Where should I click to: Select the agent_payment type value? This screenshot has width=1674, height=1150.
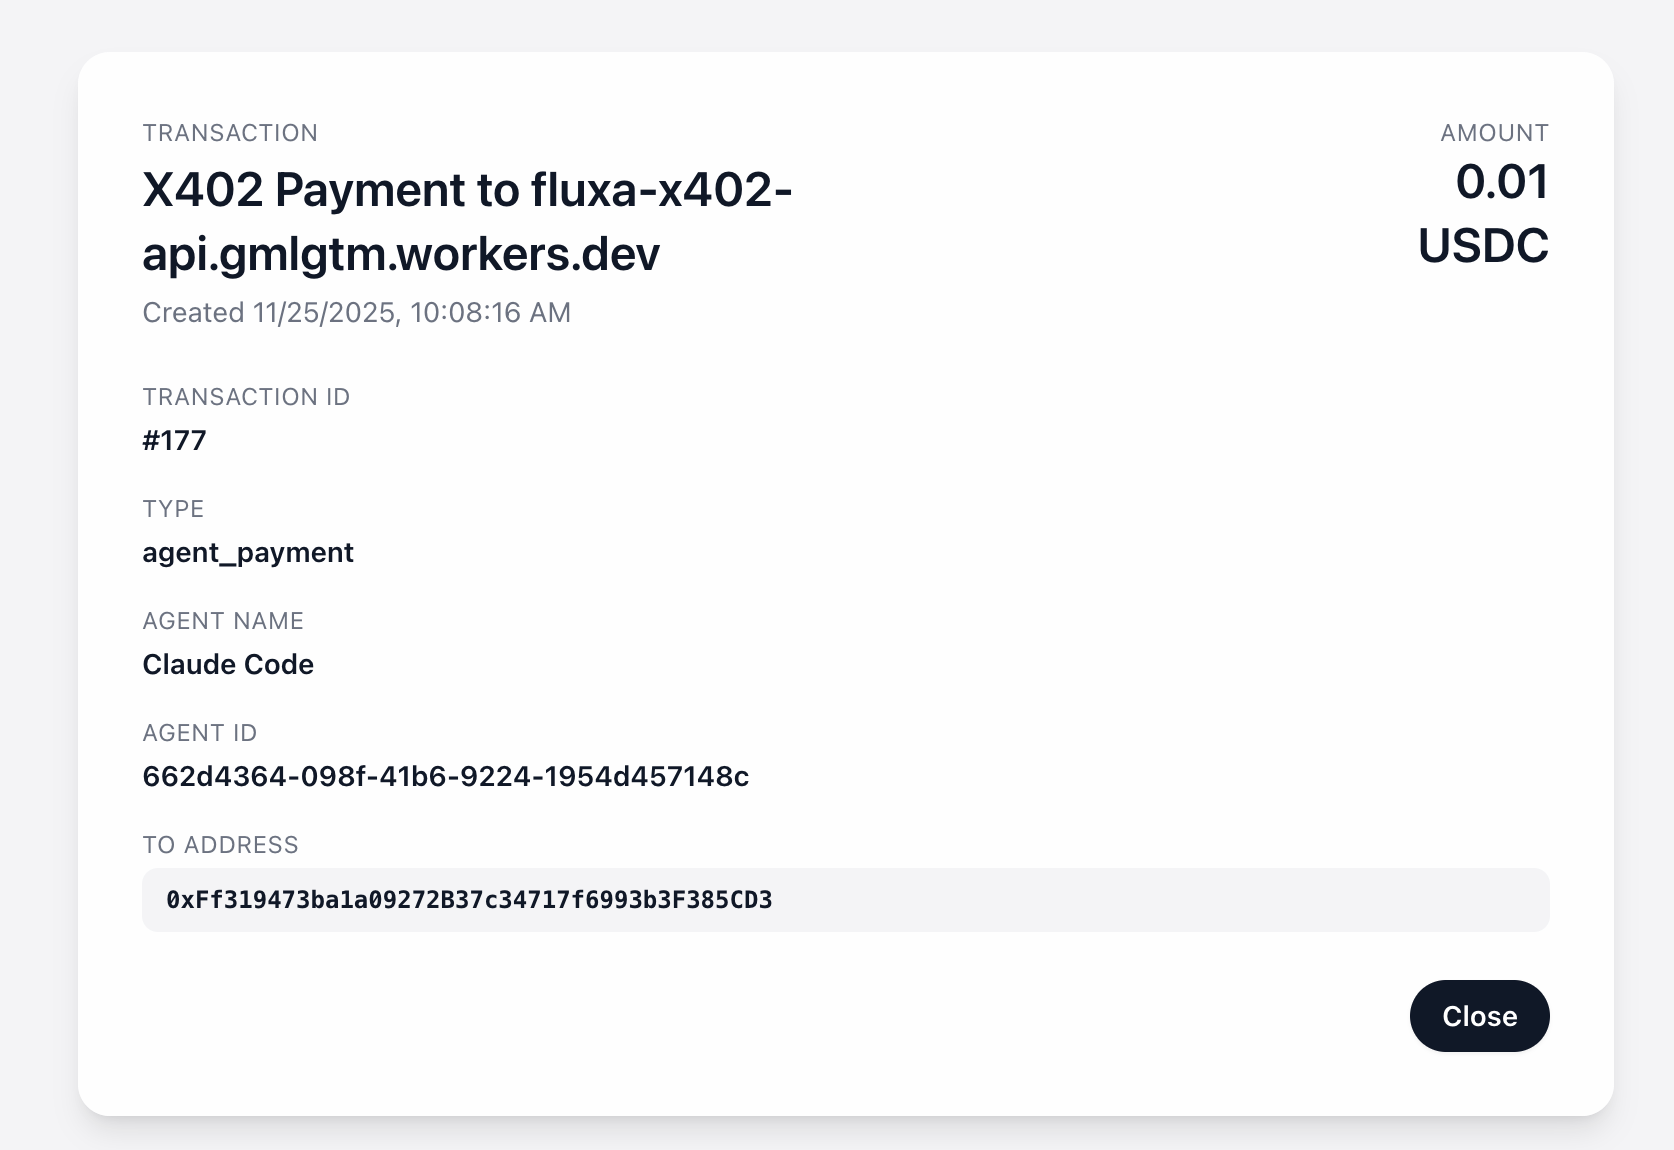(x=248, y=553)
